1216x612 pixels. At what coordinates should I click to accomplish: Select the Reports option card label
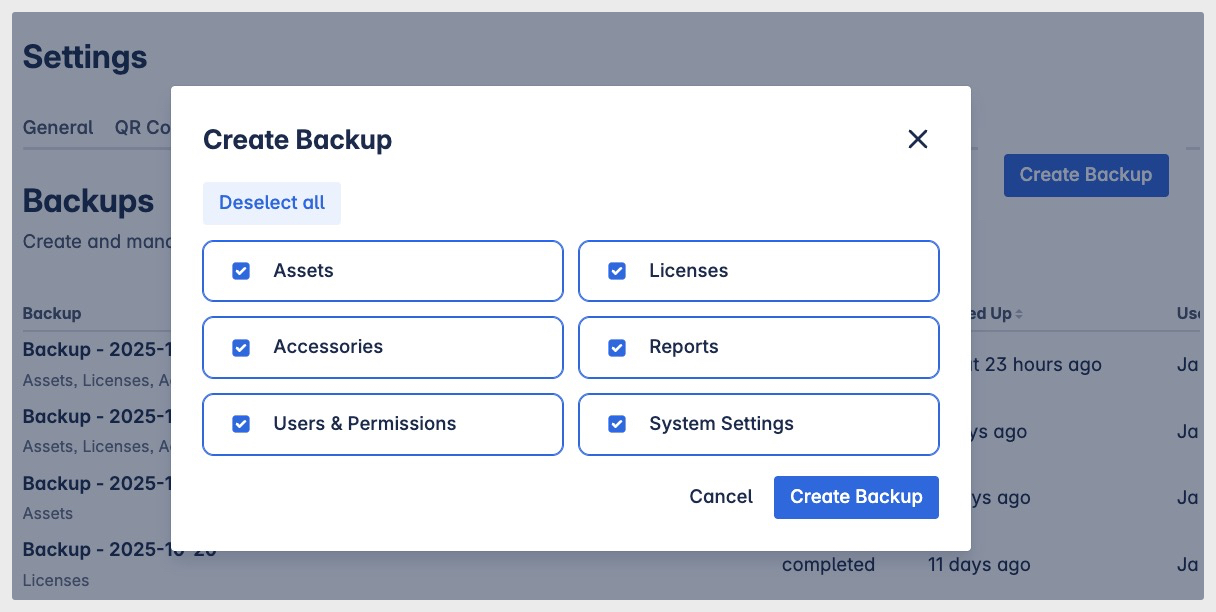684,347
